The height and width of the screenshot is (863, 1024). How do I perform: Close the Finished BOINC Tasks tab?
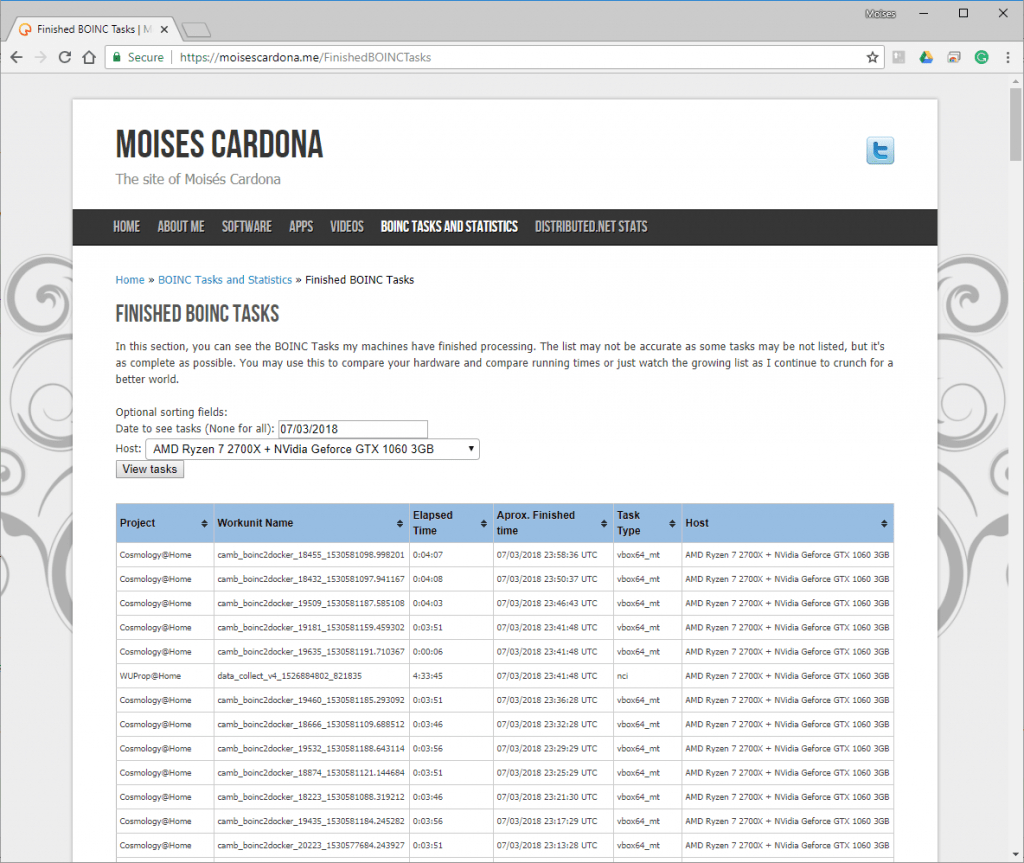tap(165, 29)
